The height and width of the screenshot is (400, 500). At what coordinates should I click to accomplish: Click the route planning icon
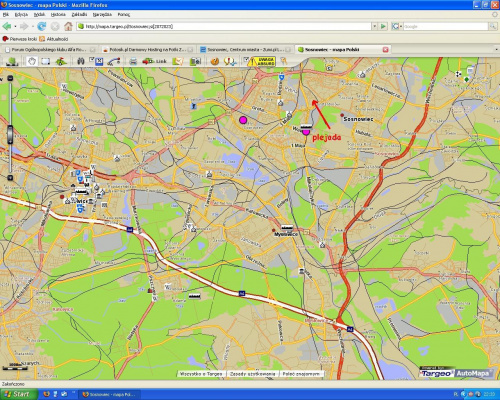click(x=114, y=62)
